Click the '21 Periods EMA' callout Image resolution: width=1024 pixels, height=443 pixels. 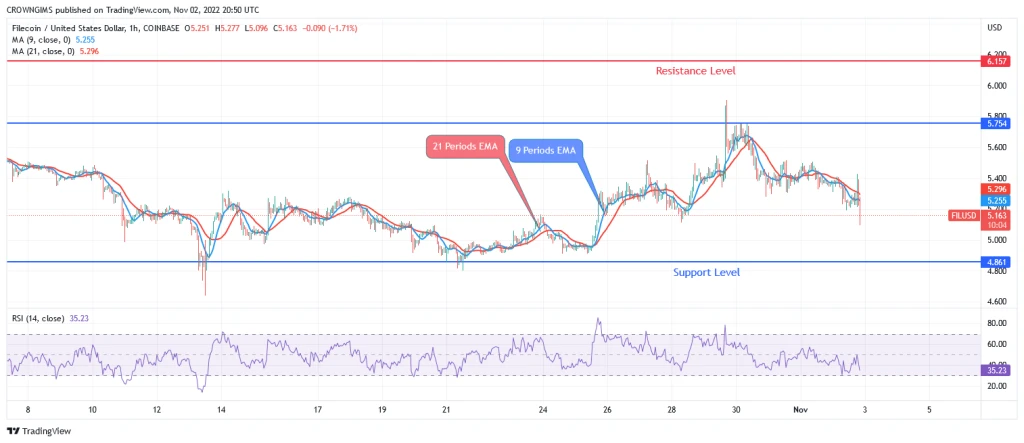tap(465, 147)
